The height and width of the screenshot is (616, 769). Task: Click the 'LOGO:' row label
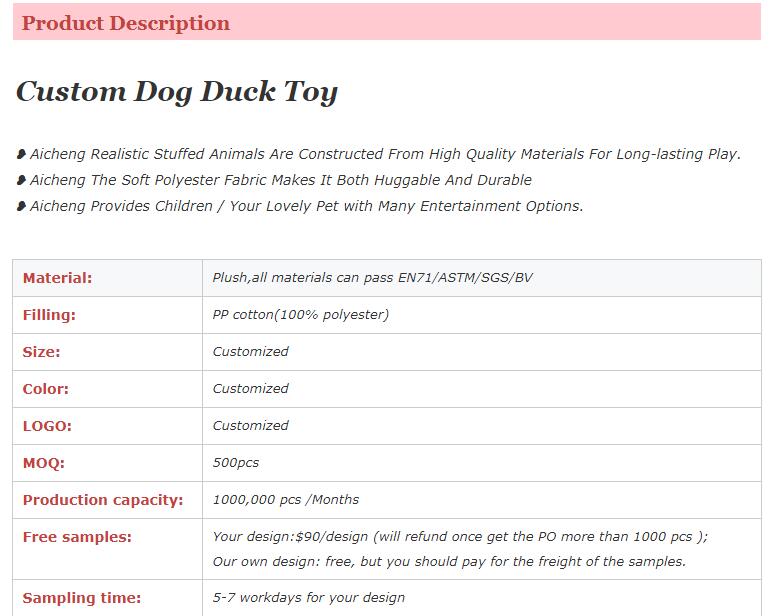point(47,426)
